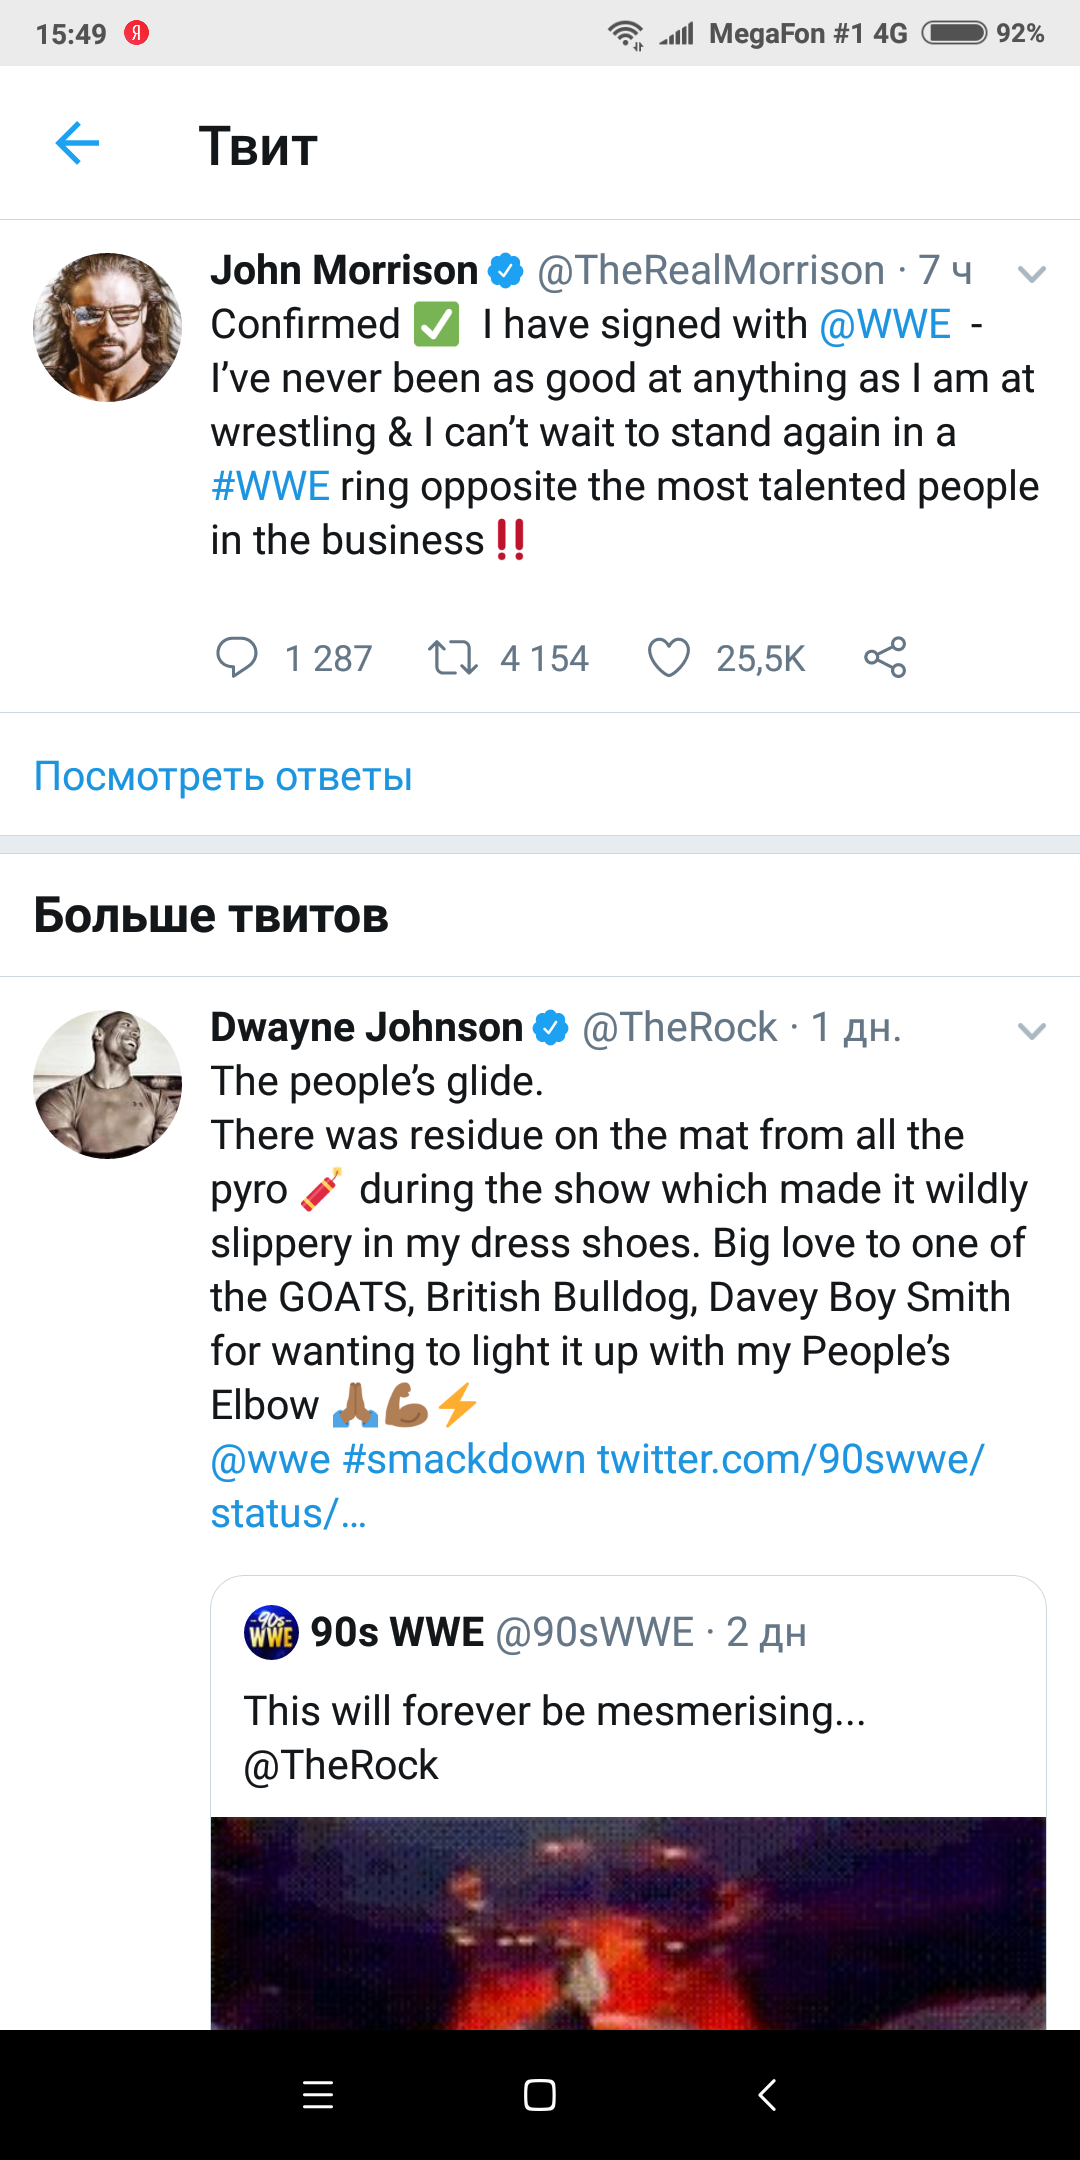Open Dwayne Johnson's profile avatar
Image resolution: width=1080 pixels, height=2160 pixels.
(108, 1085)
